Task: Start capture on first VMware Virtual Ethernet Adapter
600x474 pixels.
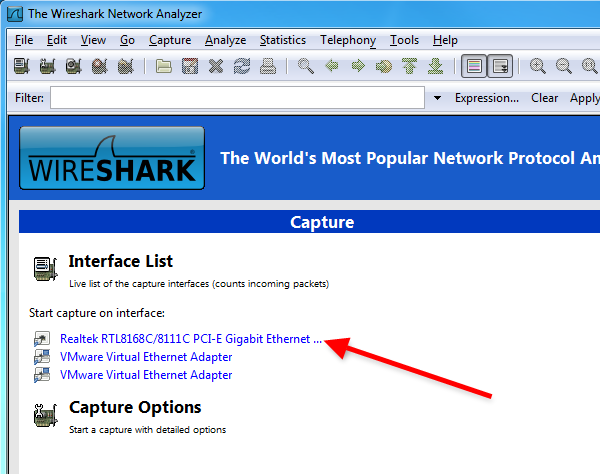Action: pos(146,357)
